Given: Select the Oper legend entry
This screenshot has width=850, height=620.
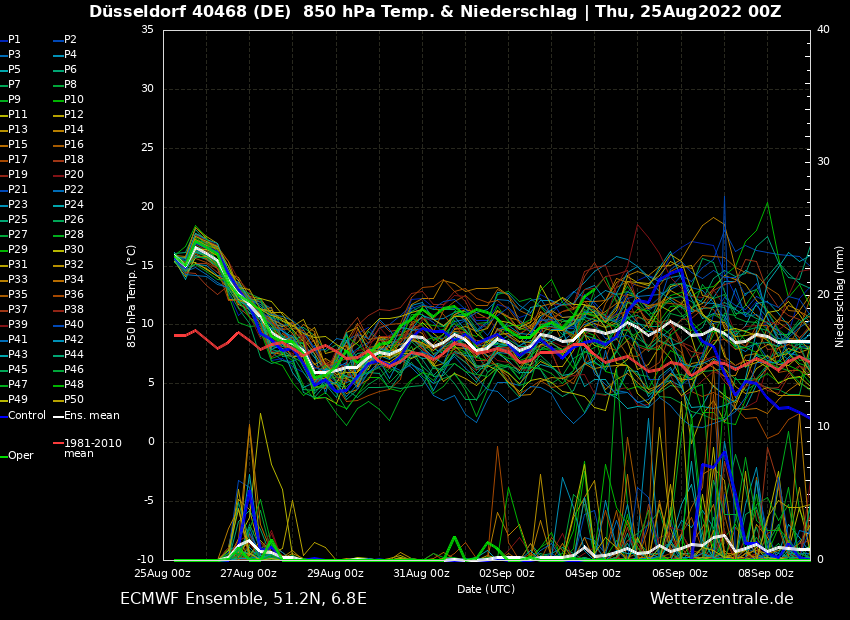Looking at the screenshot, I should point(21,455).
